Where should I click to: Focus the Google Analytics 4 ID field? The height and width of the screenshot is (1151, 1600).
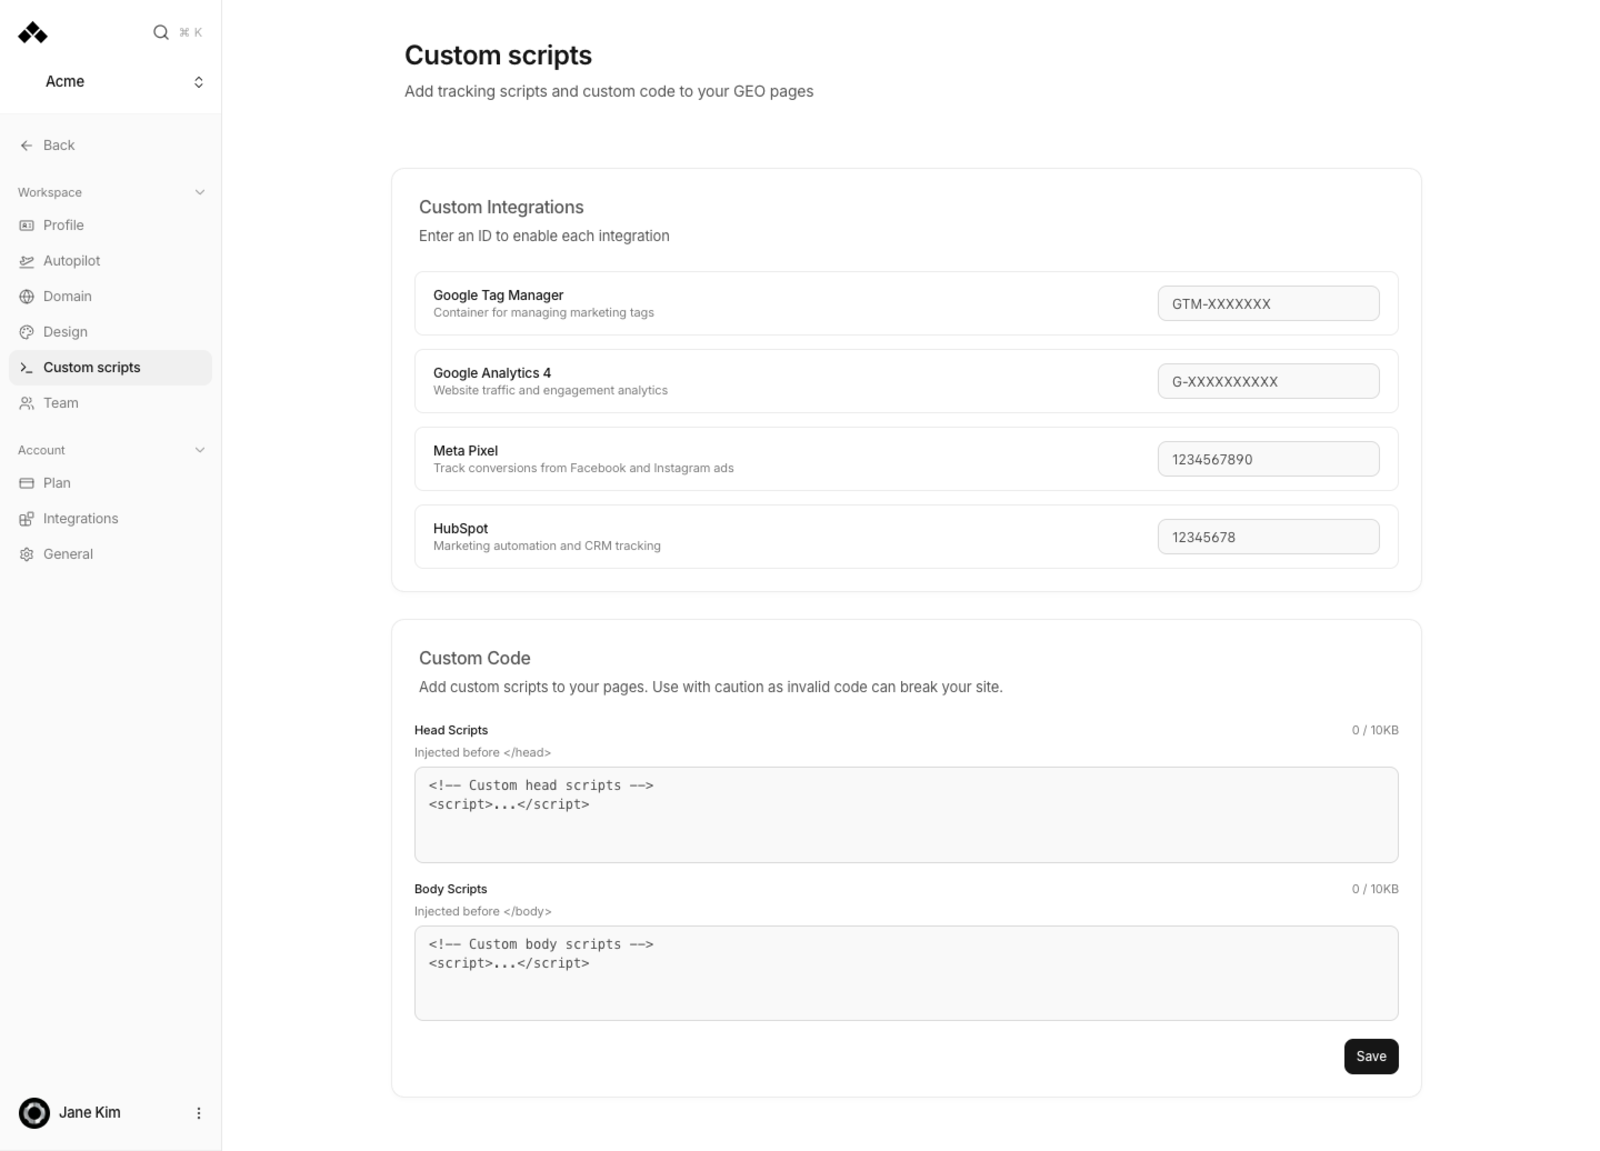click(1268, 381)
